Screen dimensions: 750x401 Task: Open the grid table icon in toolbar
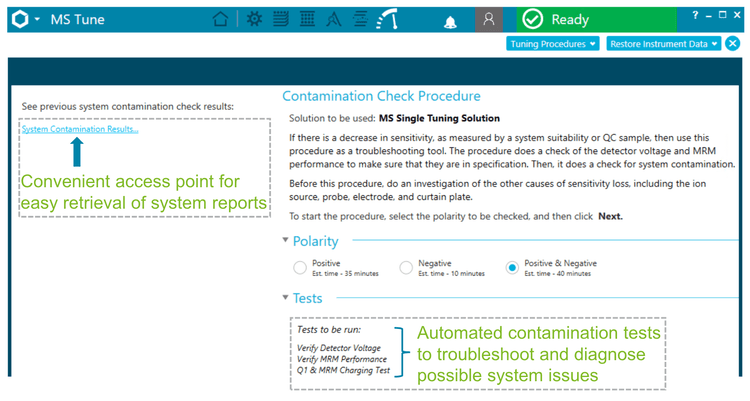pos(307,20)
